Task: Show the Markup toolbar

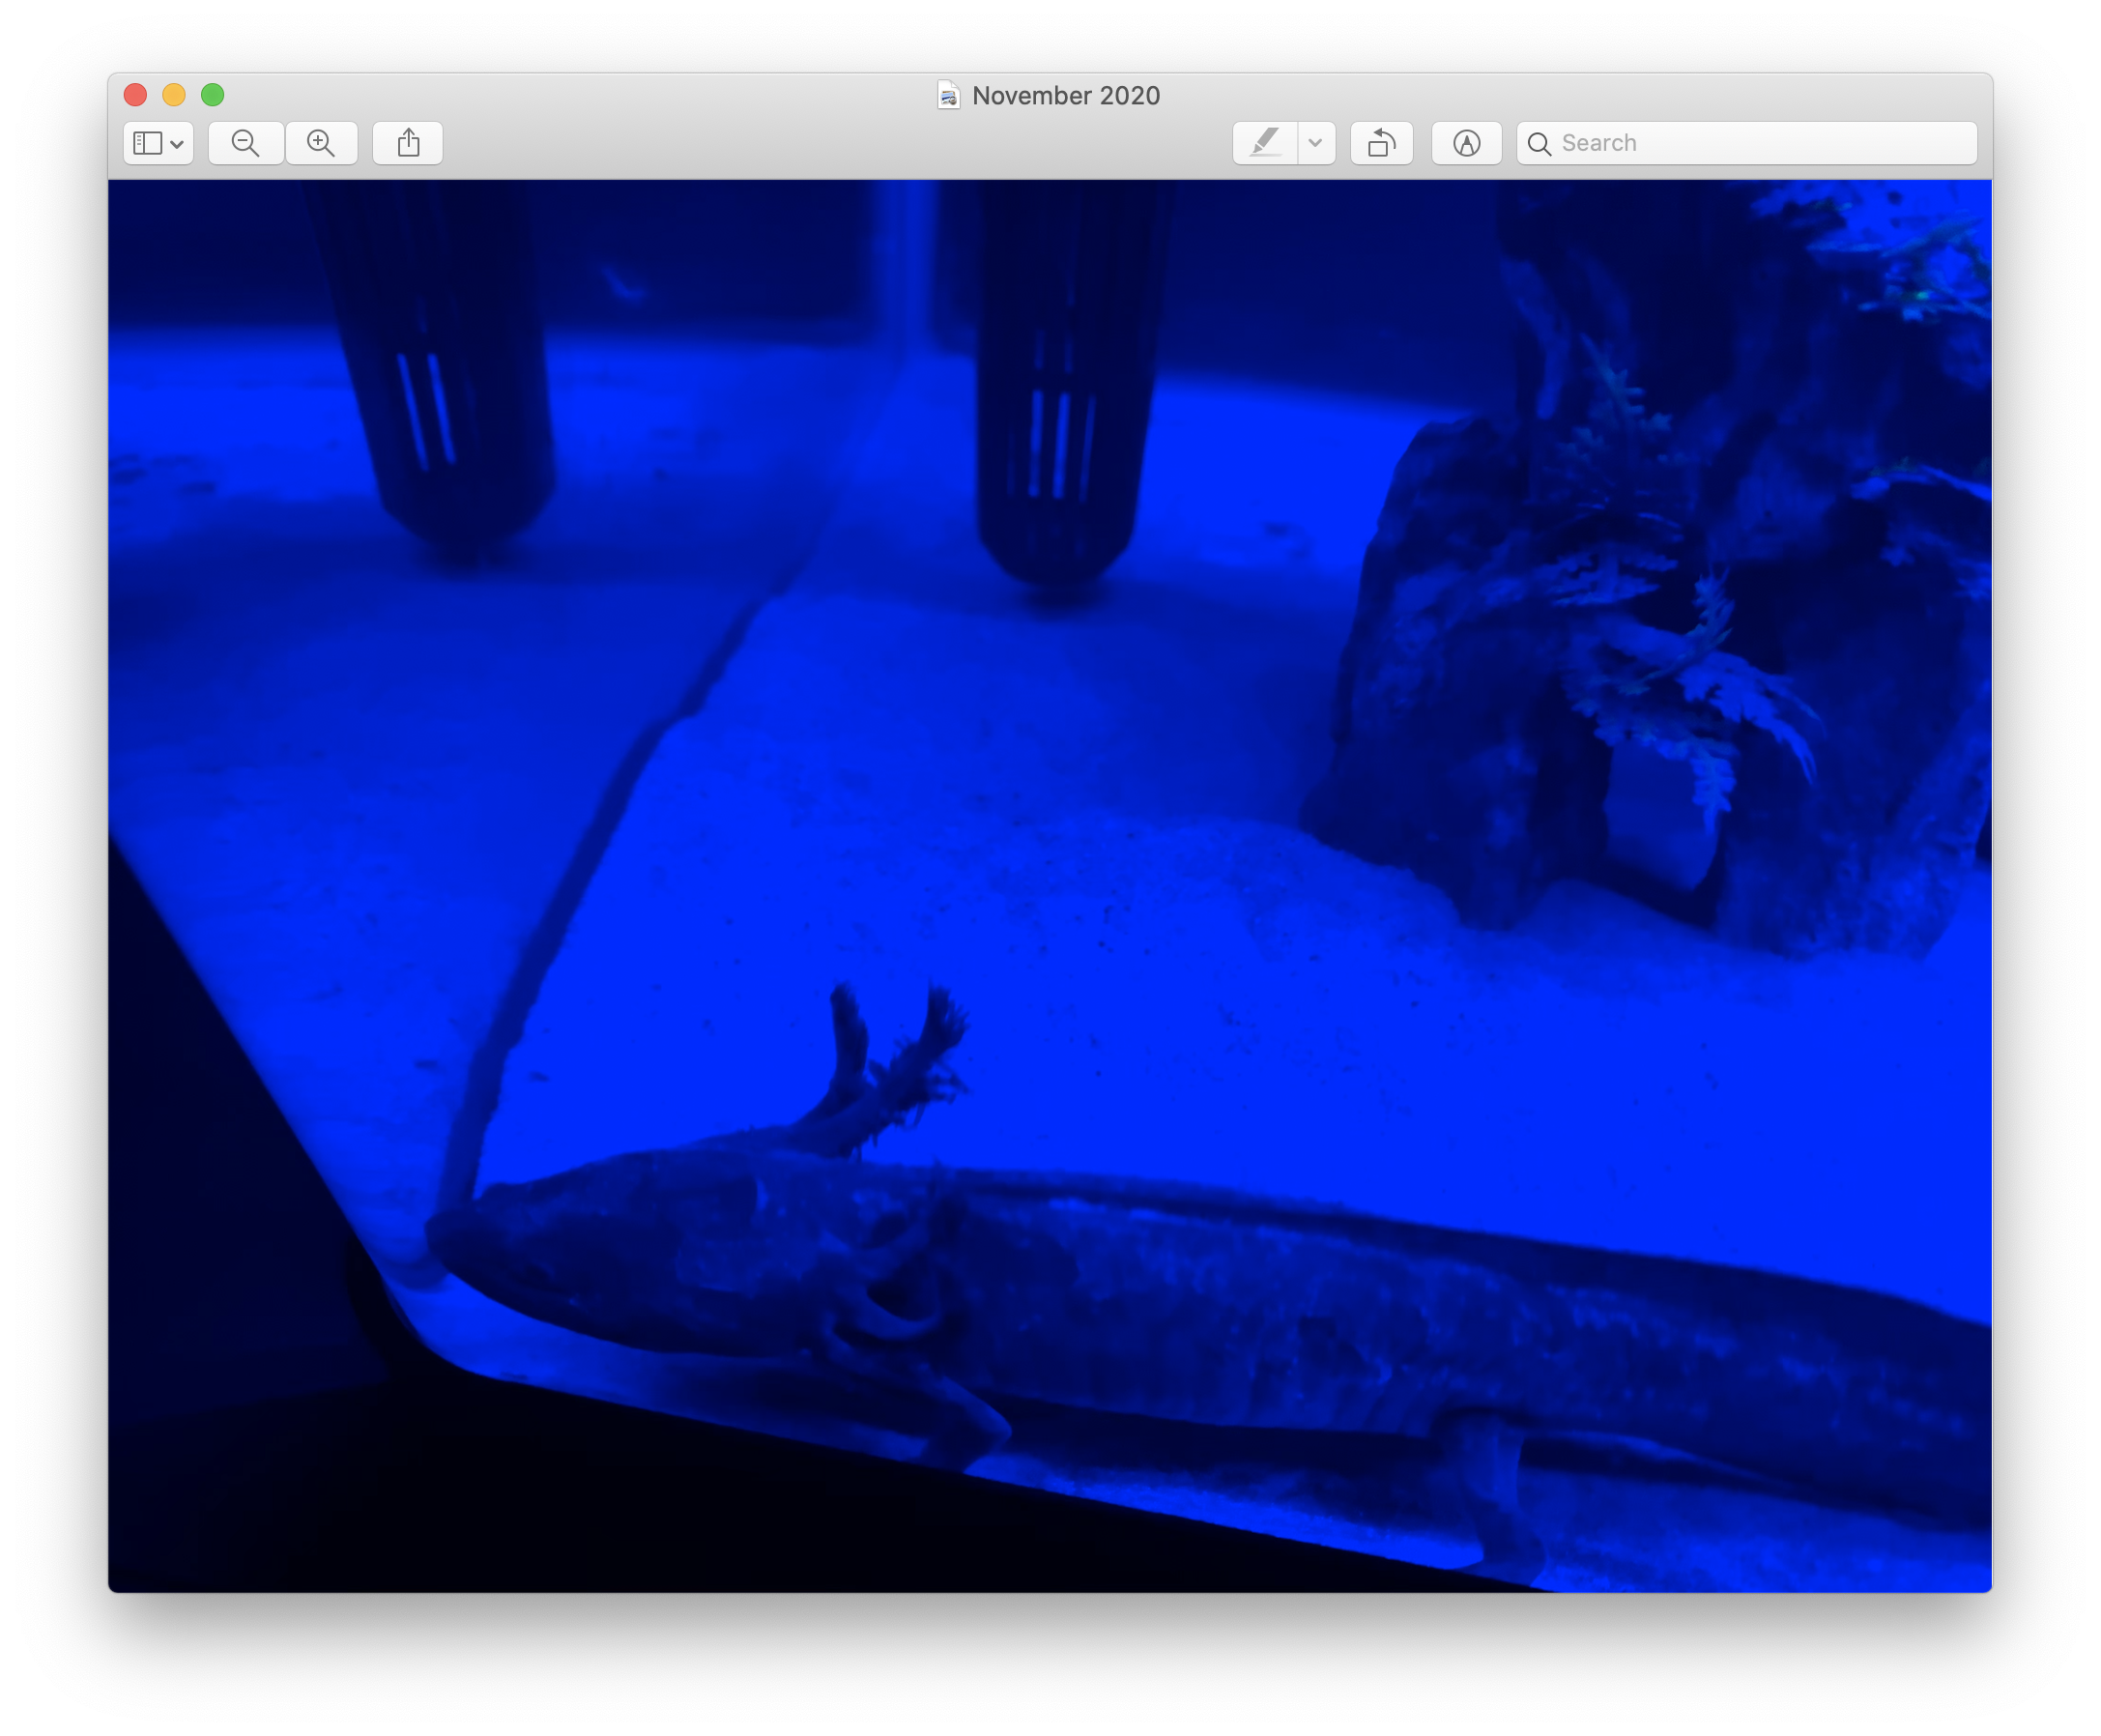Action: click(1466, 143)
